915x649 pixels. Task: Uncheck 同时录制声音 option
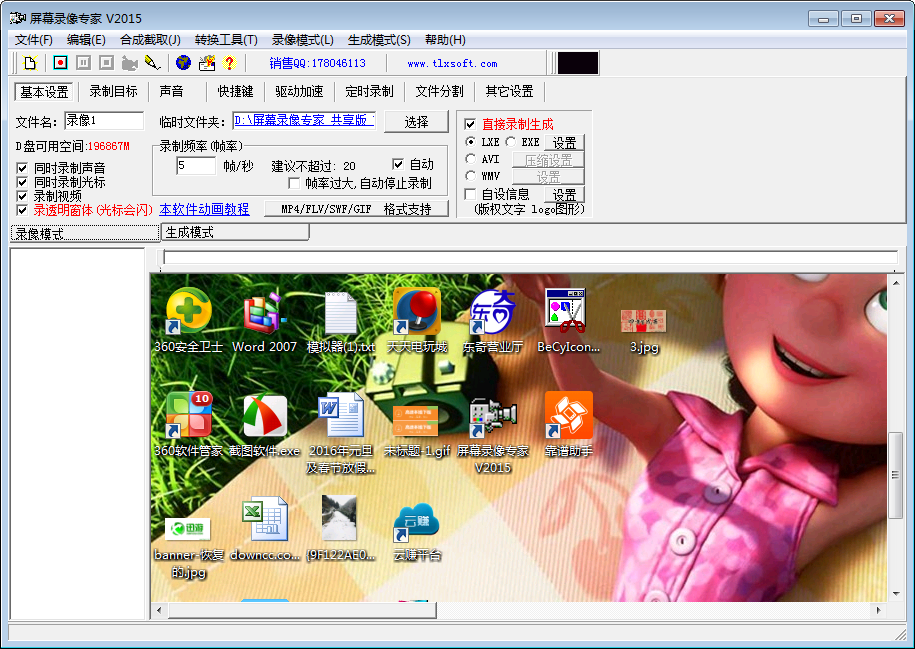click(21, 167)
